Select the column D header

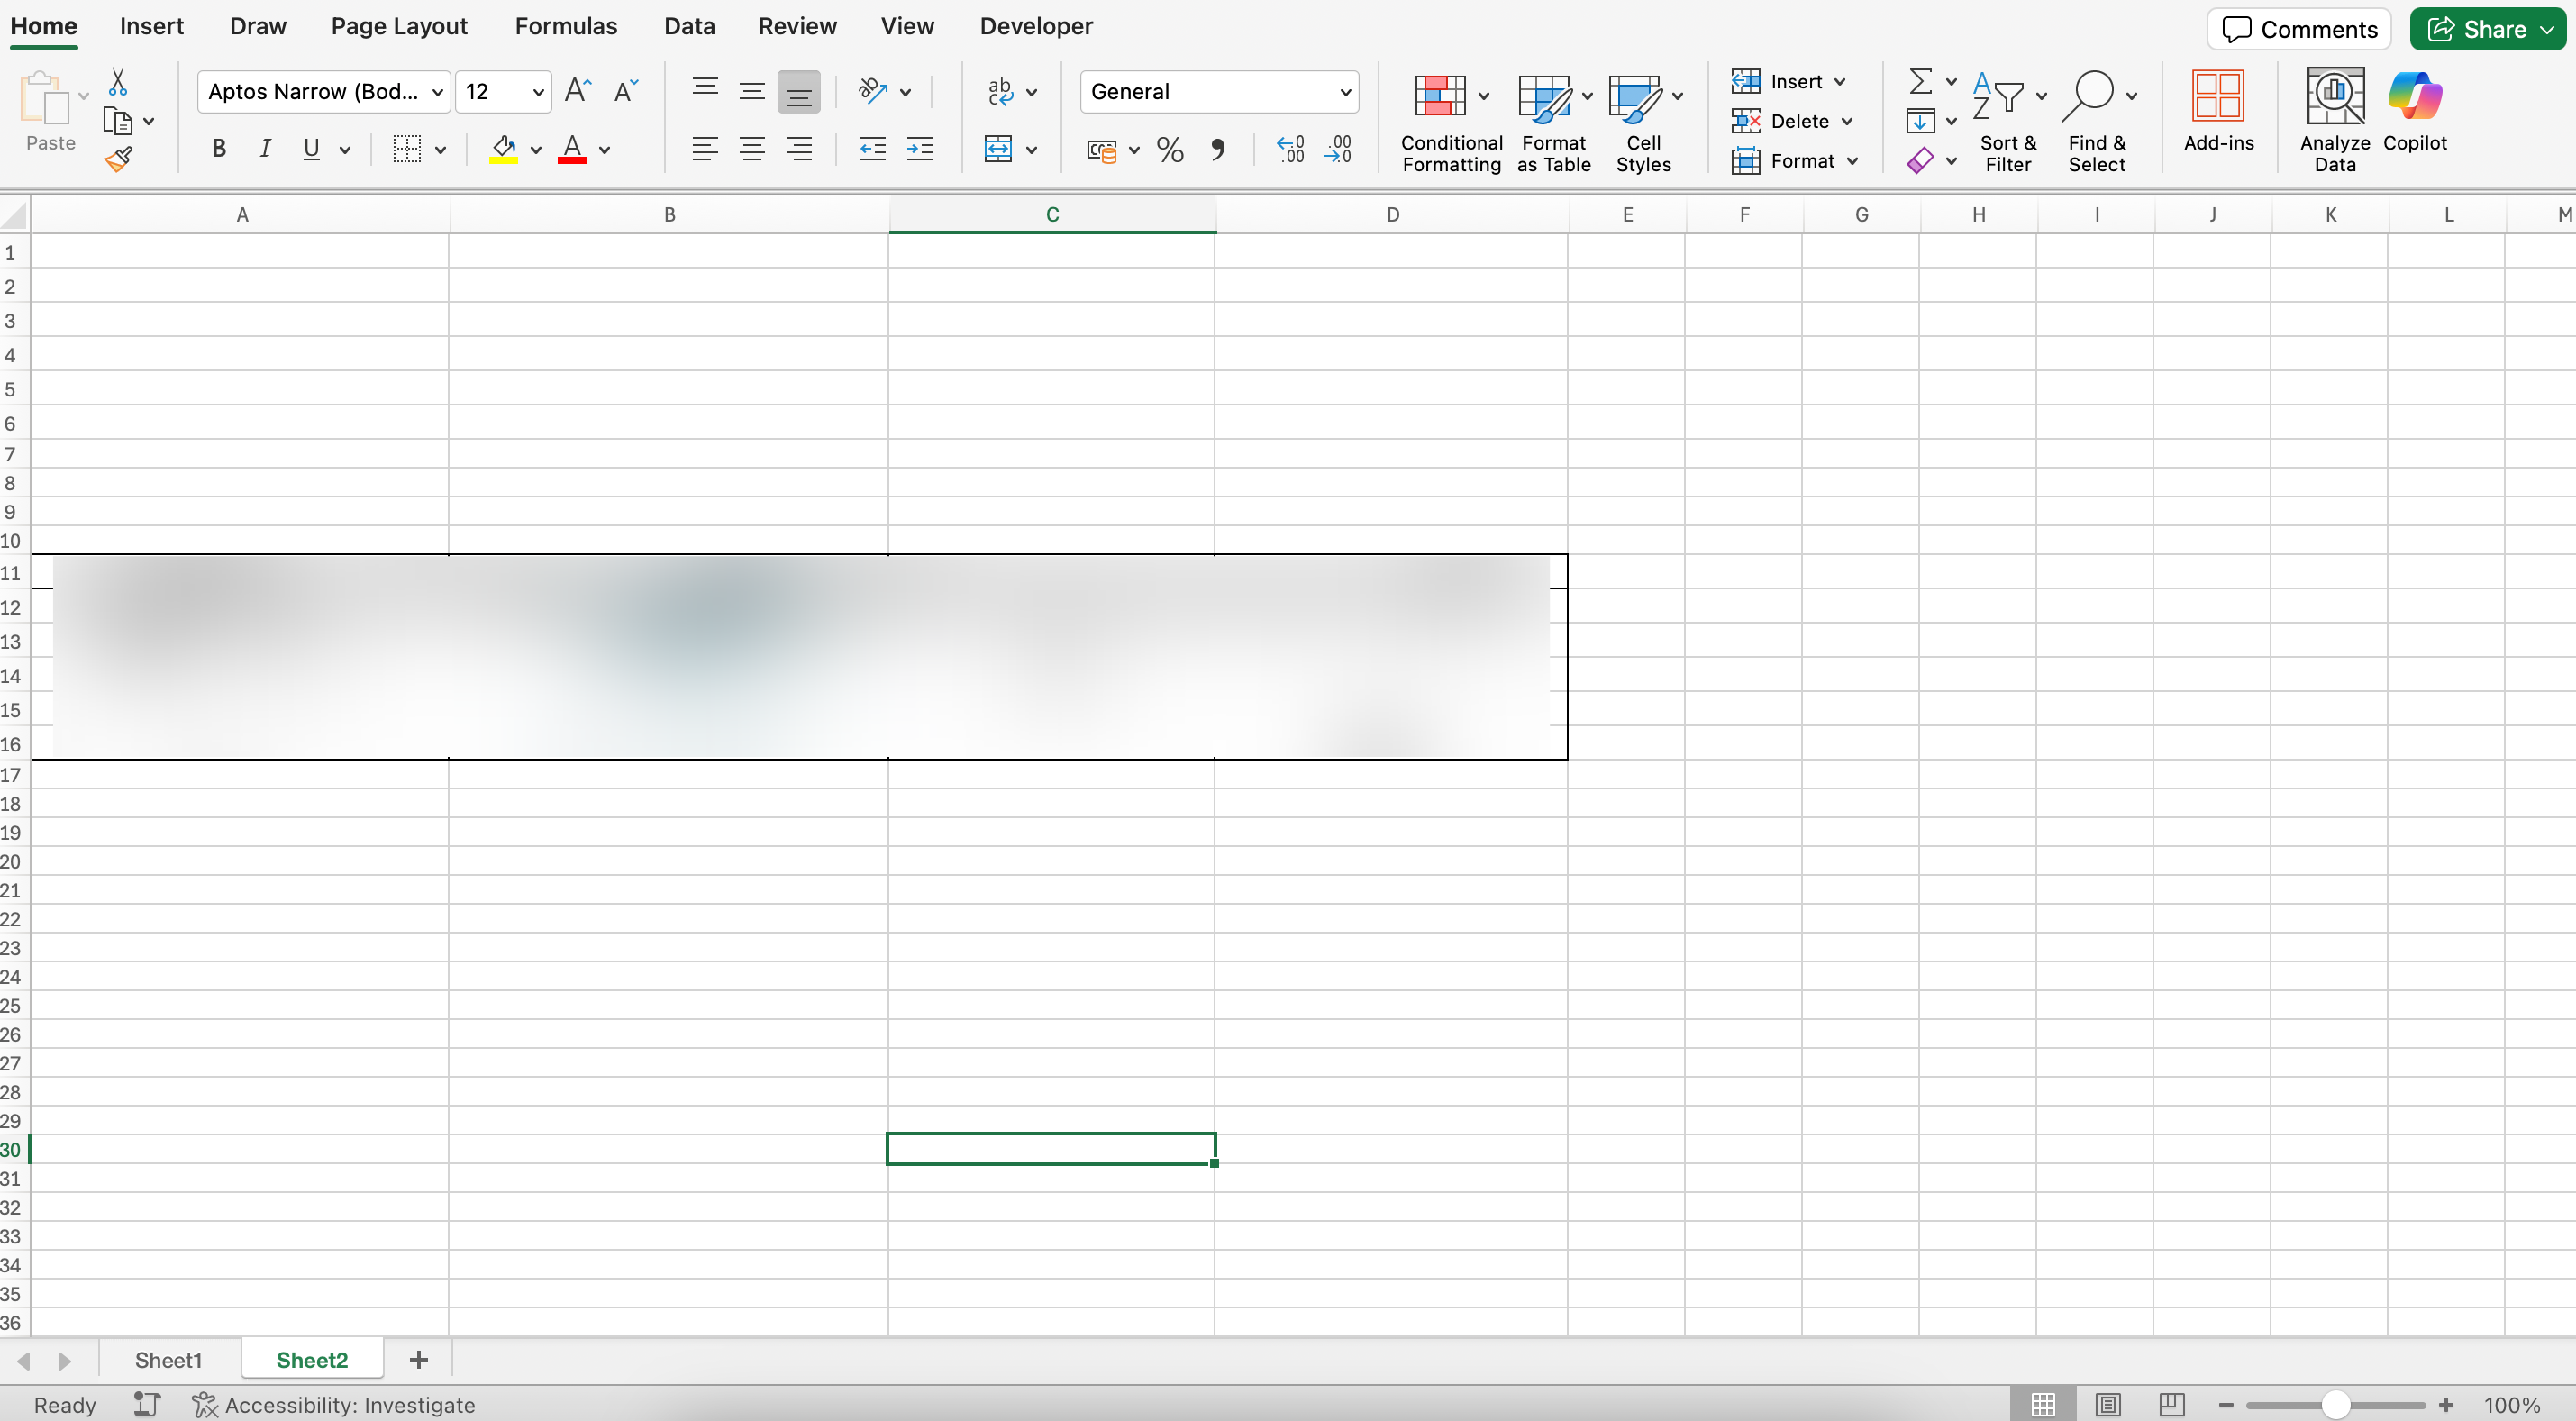click(1392, 214)
